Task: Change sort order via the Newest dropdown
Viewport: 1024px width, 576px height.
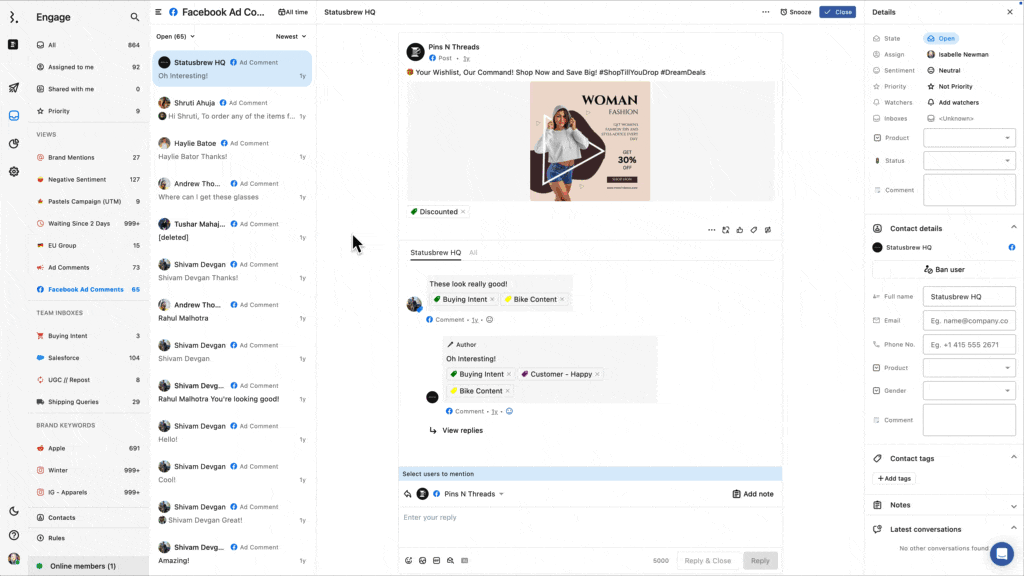Action: pos(288,35)
